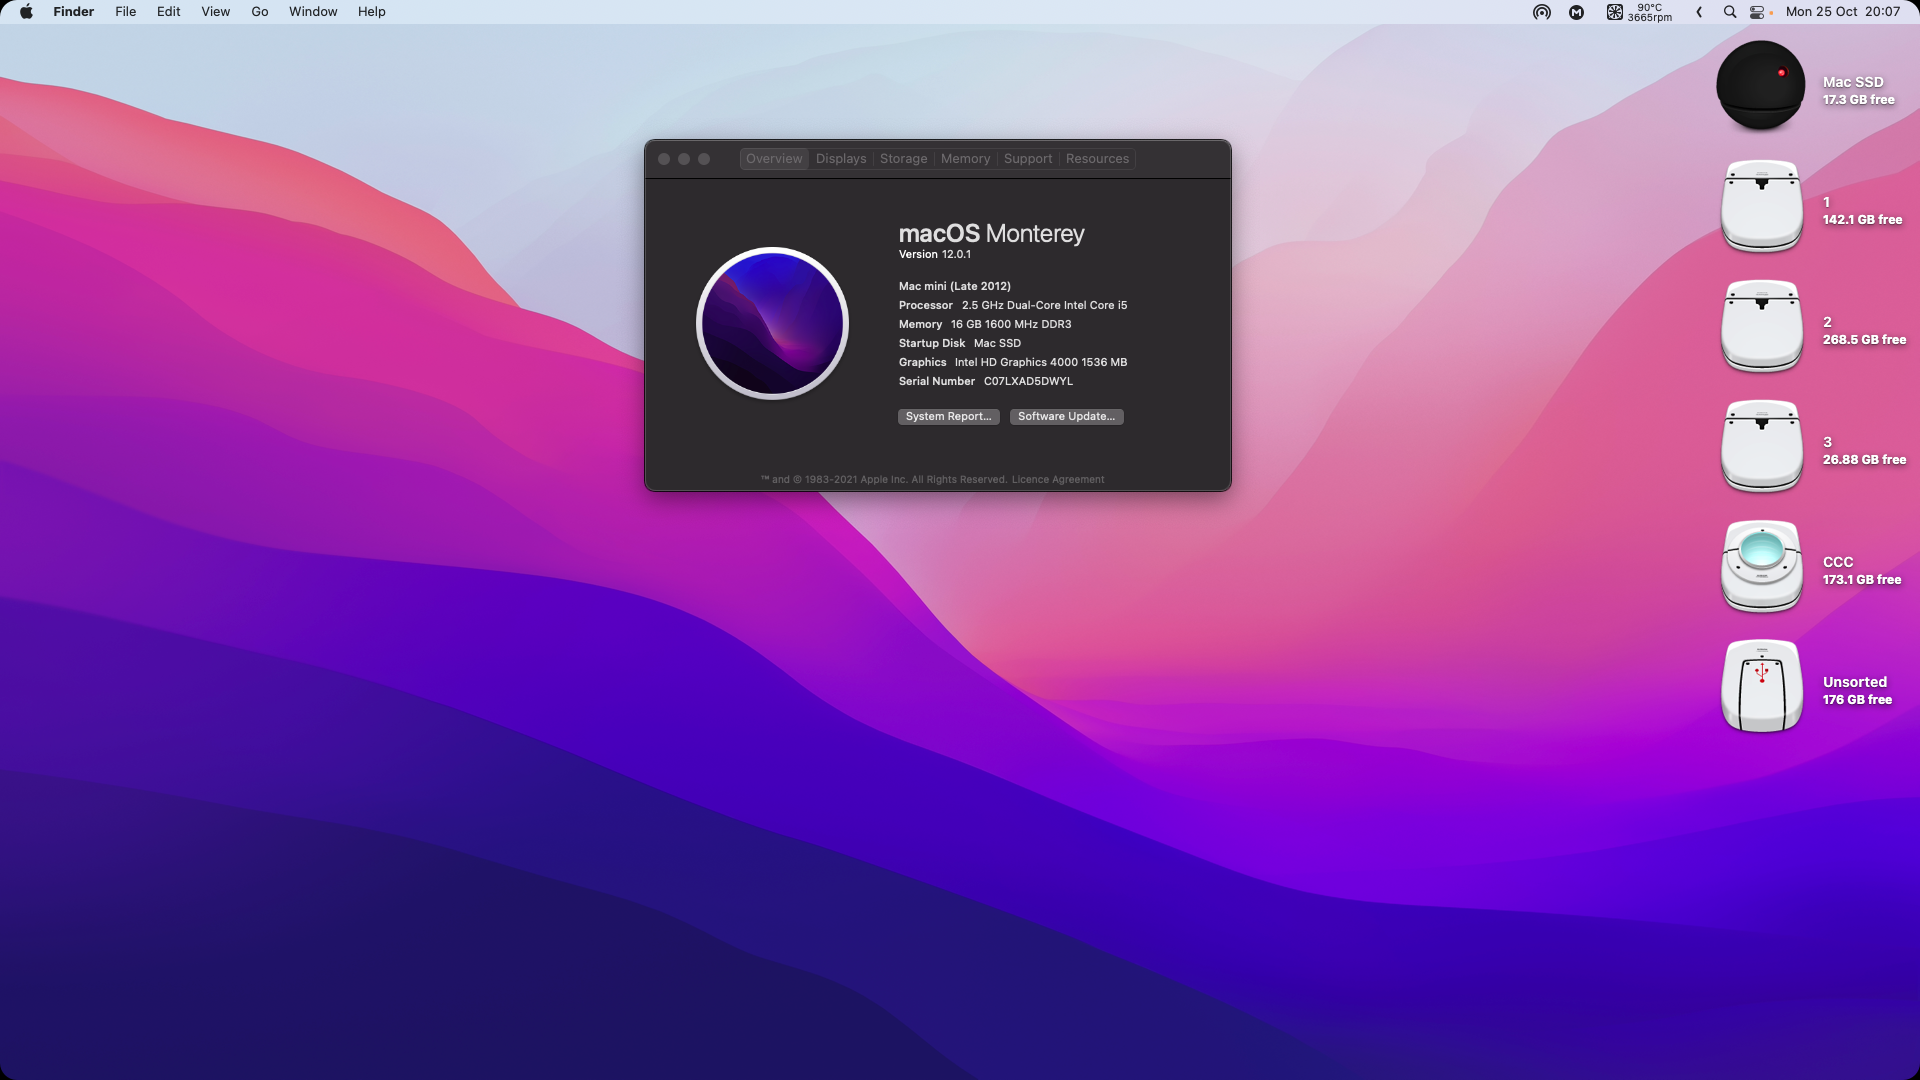The height and width of the screenshot is (1080, 1920).
Task: Open the Licence Agreement link
Action: click(1057, 480)
